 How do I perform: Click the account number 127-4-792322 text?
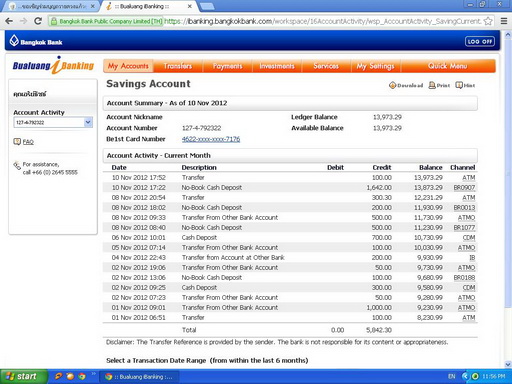point(201,128)
